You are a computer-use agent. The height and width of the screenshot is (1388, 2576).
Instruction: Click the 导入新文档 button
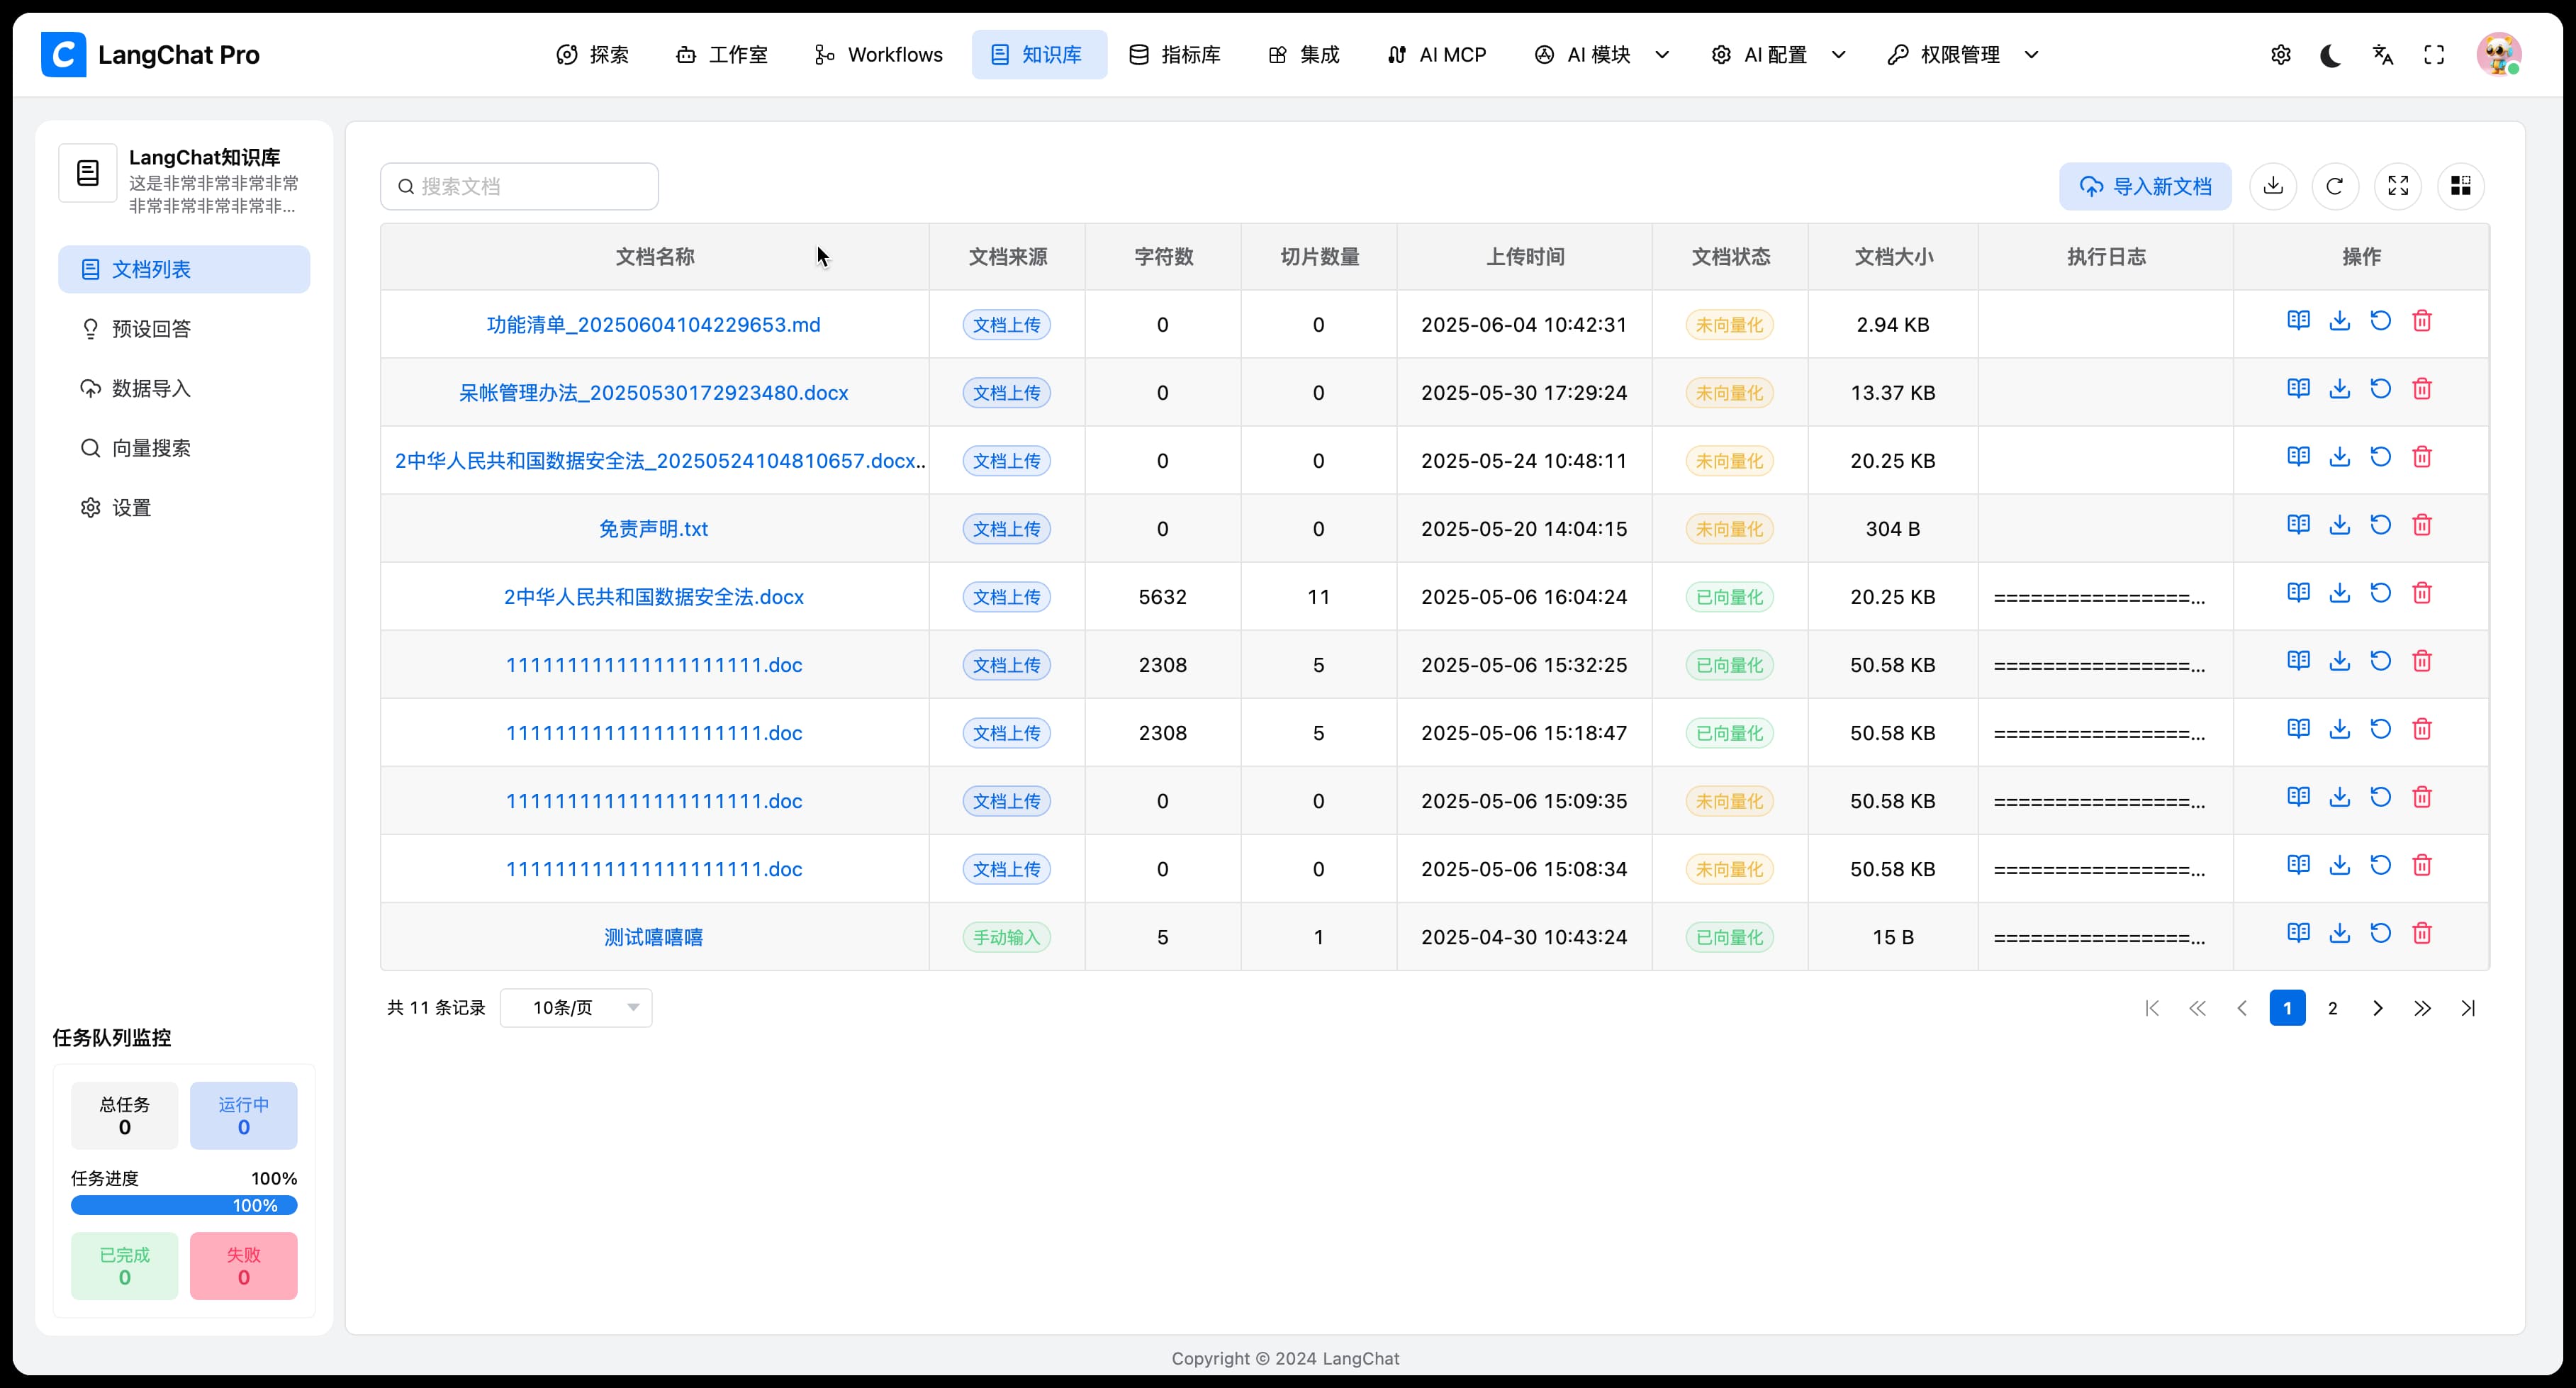2145,186
